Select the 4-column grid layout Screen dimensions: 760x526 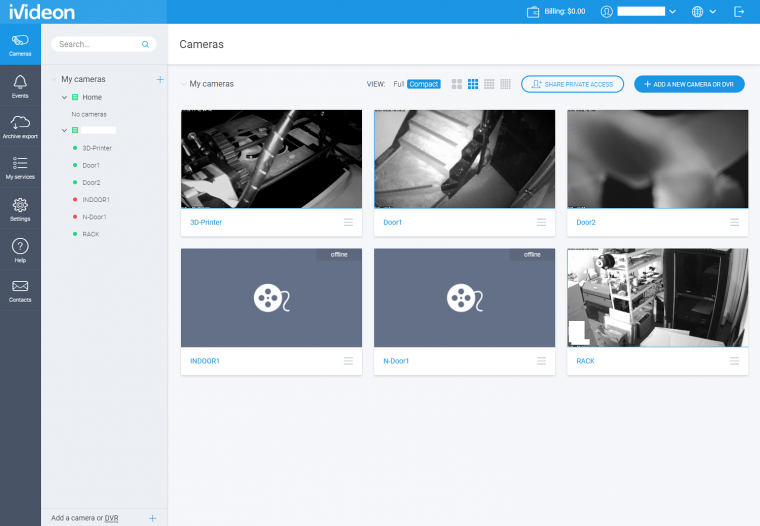(x=489, y=84)
